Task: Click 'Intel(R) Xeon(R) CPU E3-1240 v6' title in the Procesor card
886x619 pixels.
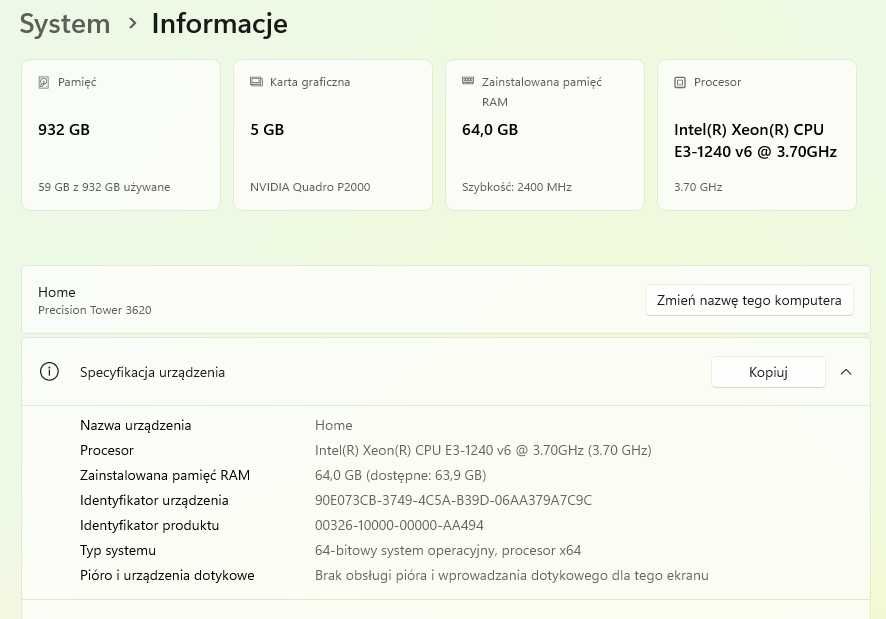Action: [x=755, y=141]
